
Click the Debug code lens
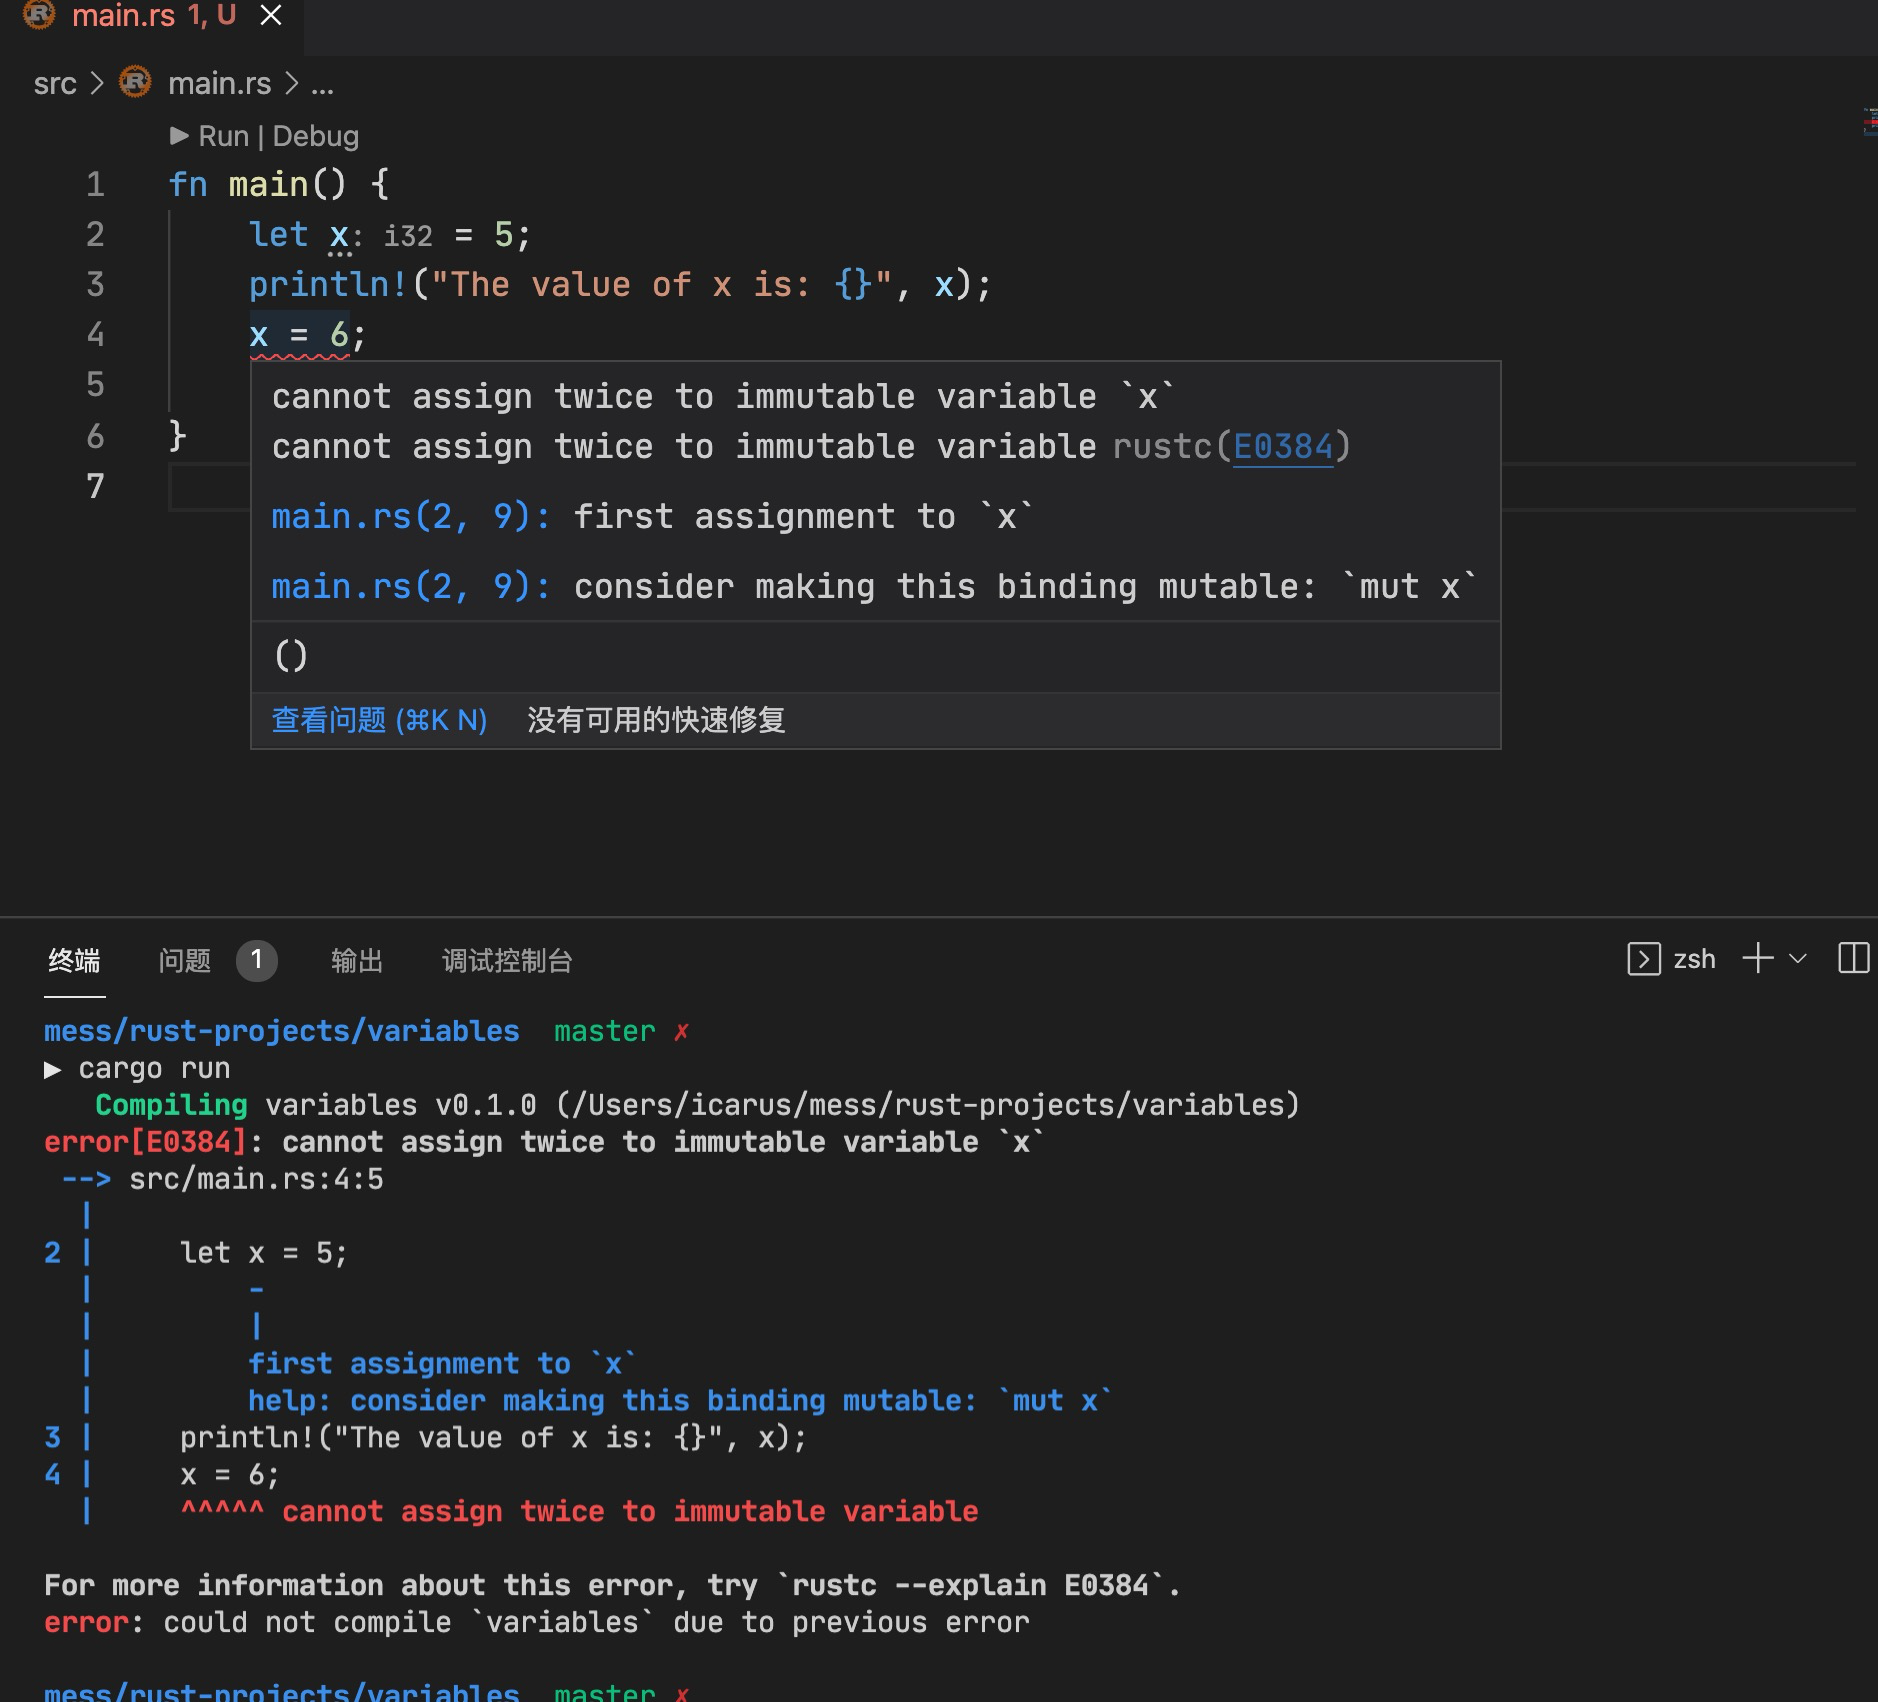click(315, 136)
